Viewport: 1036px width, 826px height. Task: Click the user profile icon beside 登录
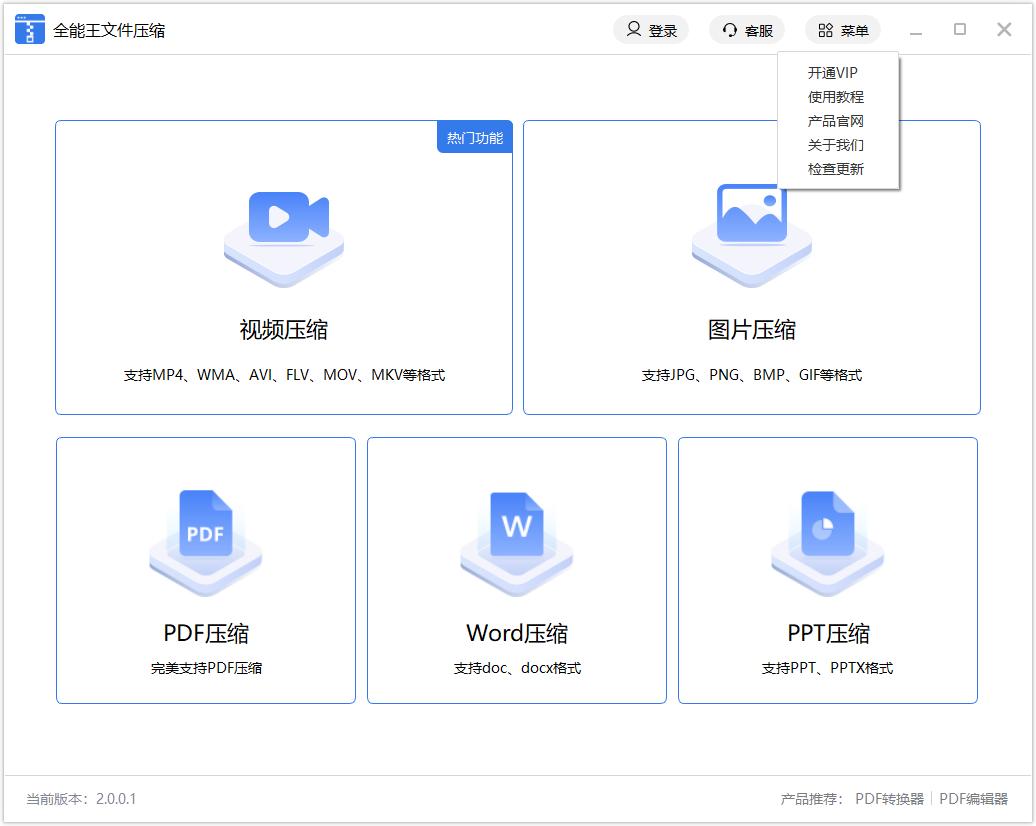click(633, 30)
